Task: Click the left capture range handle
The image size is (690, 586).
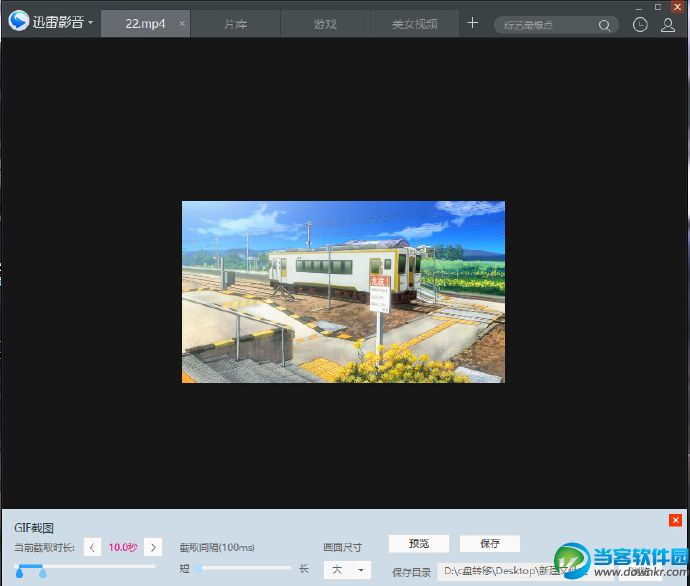Action: [19, 572]
